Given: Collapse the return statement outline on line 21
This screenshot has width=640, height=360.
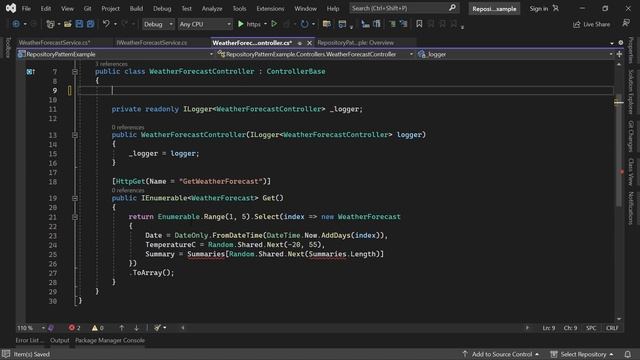Looking at the screenshot, I should [75, 217].
